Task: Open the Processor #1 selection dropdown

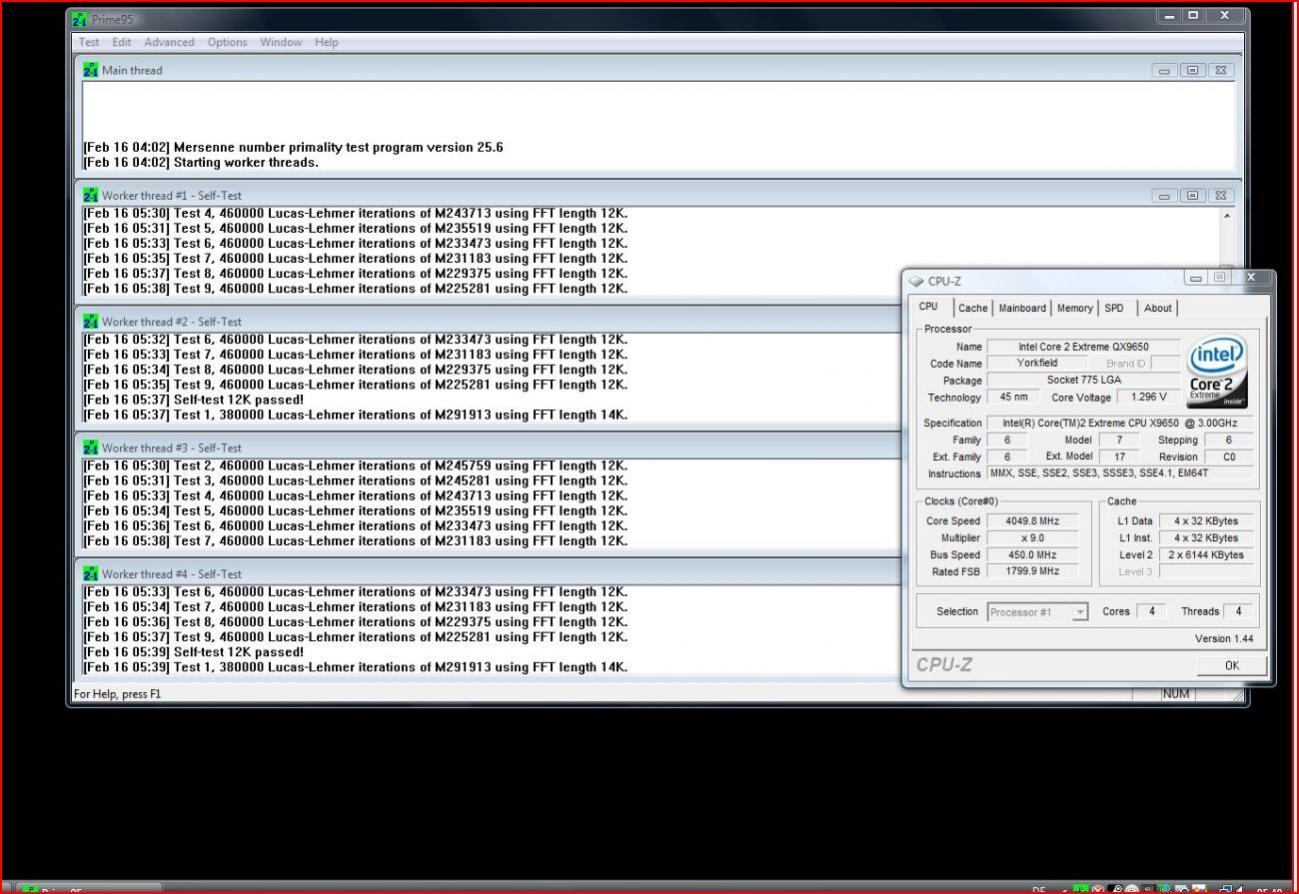Action: [1038, 612]
